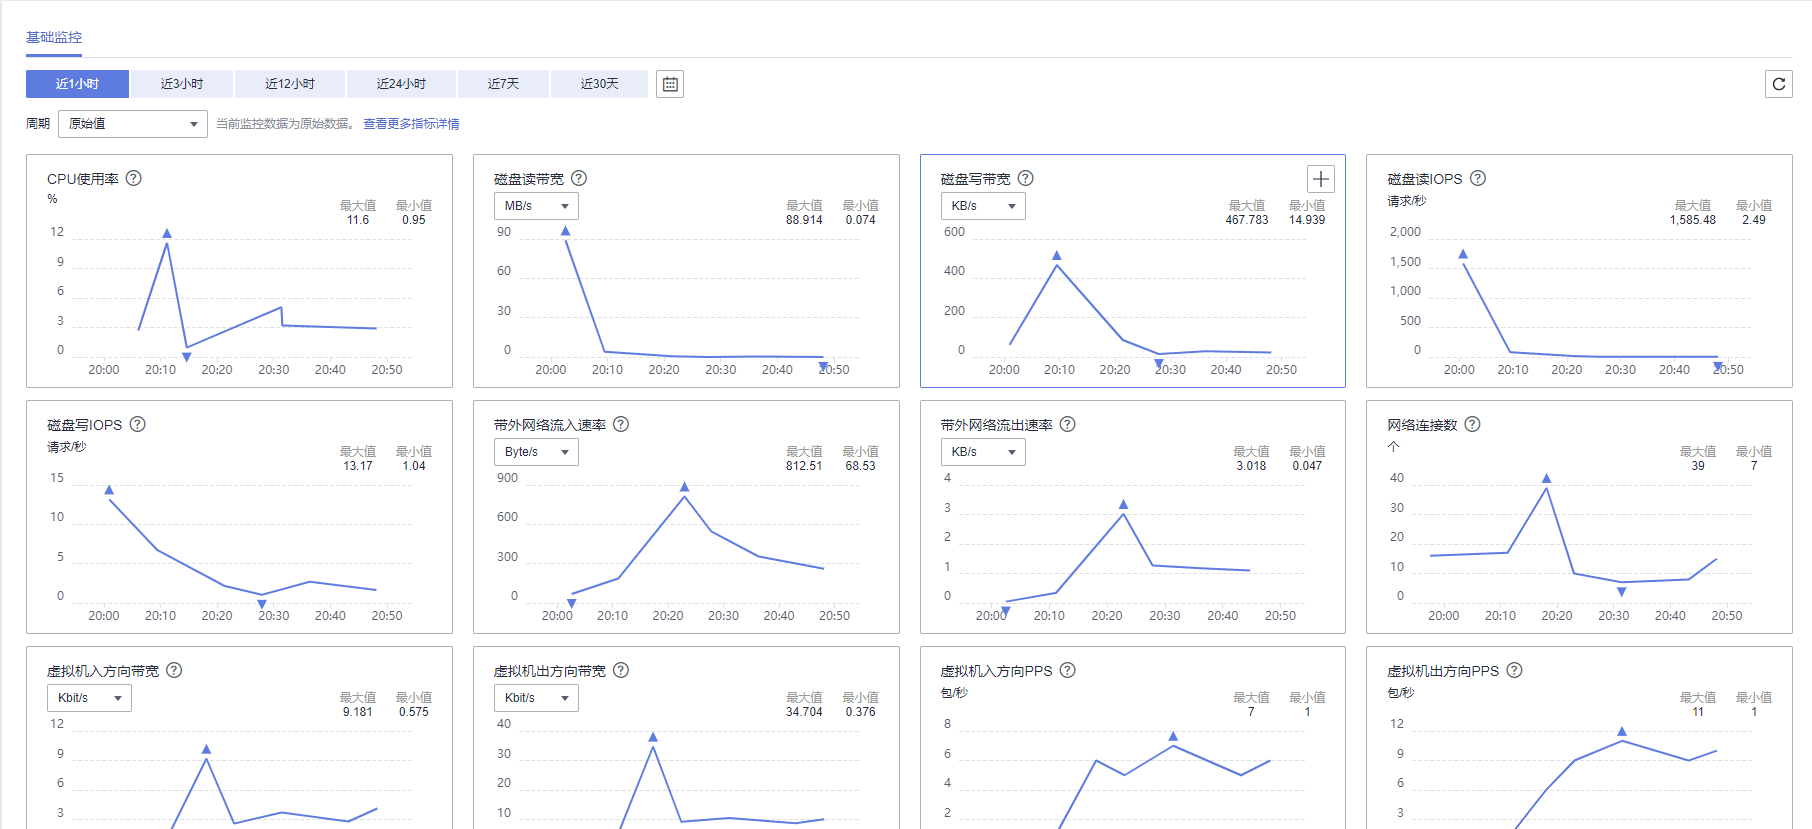Click the peak marker on 磁盘读带宽 chart
The height and width of the screenshot is (829, 1812).
pos(566,231)
